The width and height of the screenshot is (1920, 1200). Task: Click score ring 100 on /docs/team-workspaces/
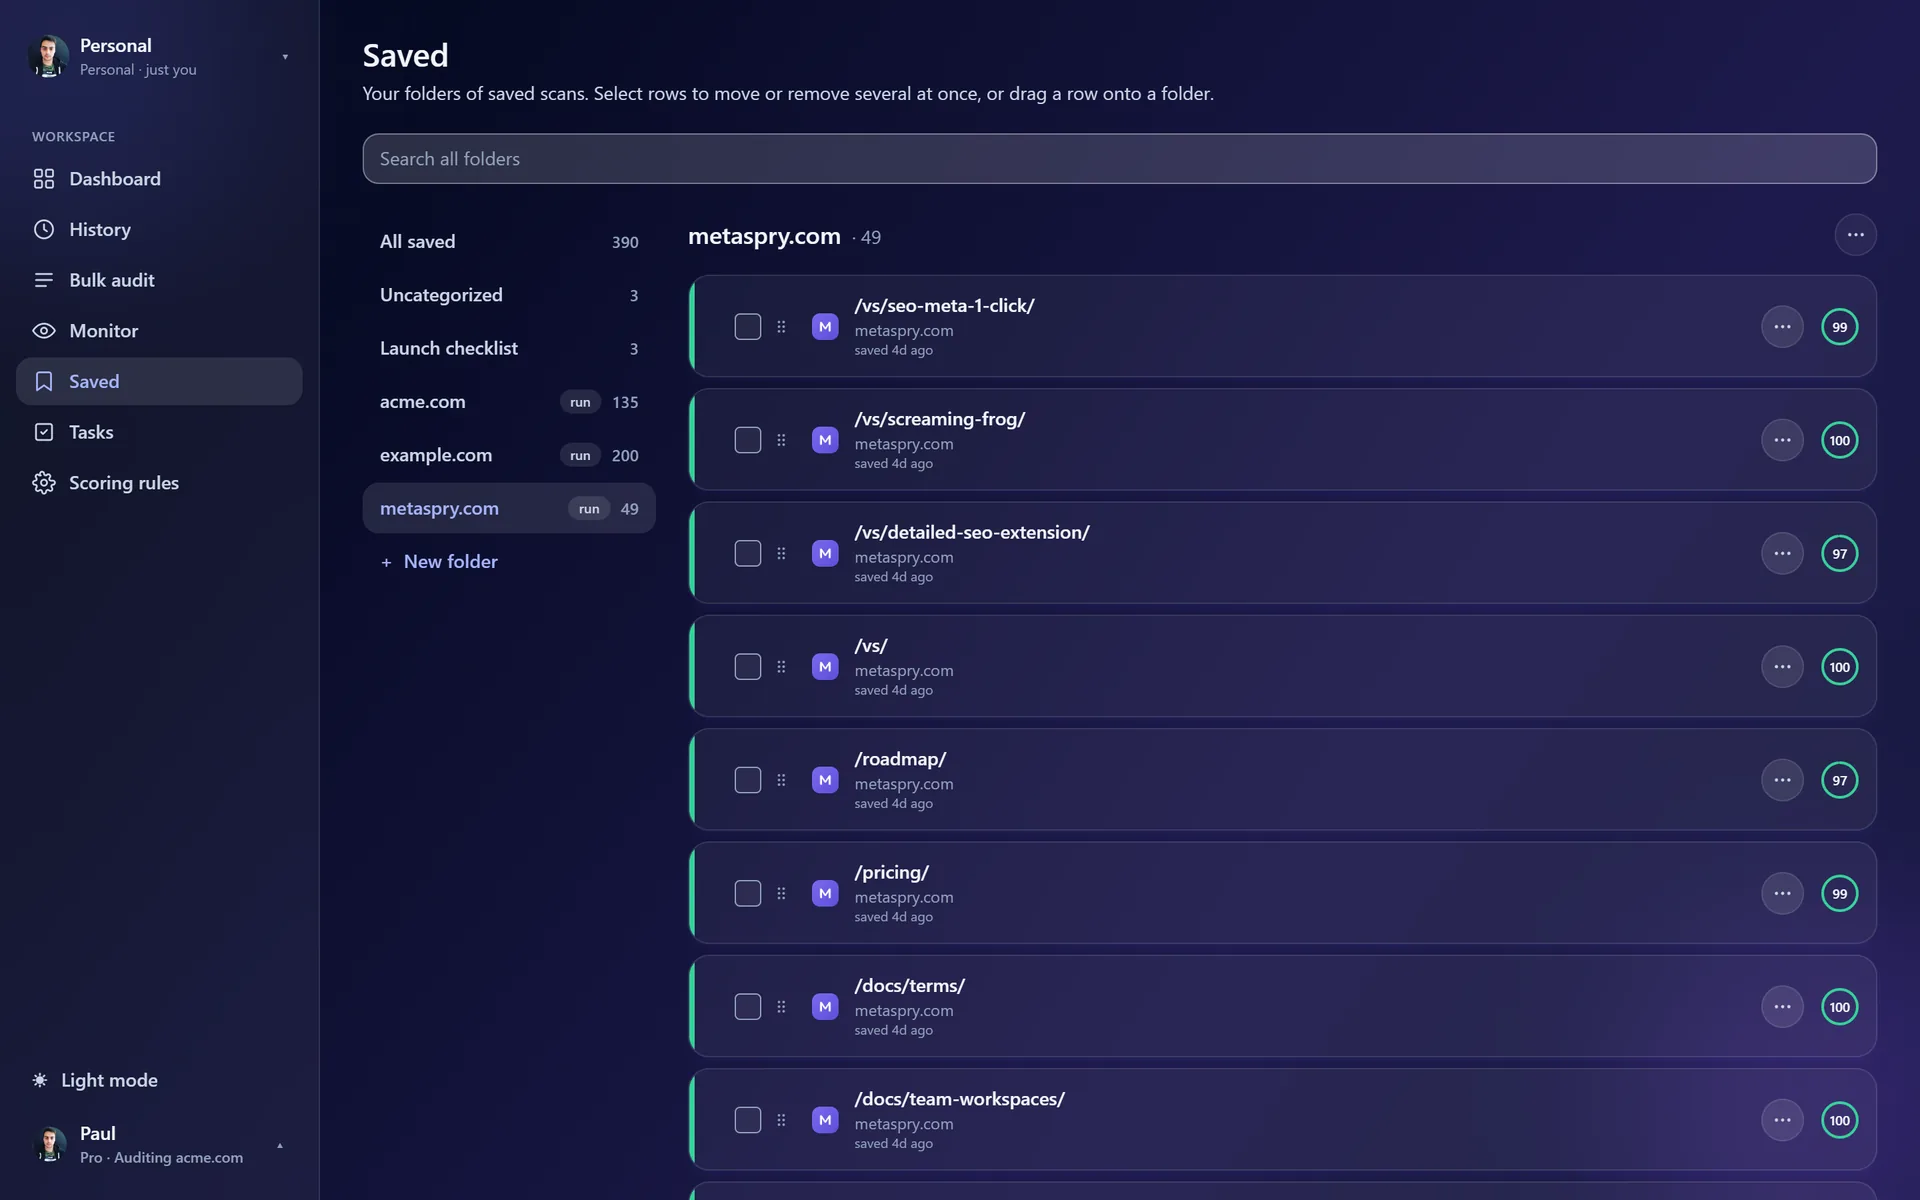pos(1839,1120)
